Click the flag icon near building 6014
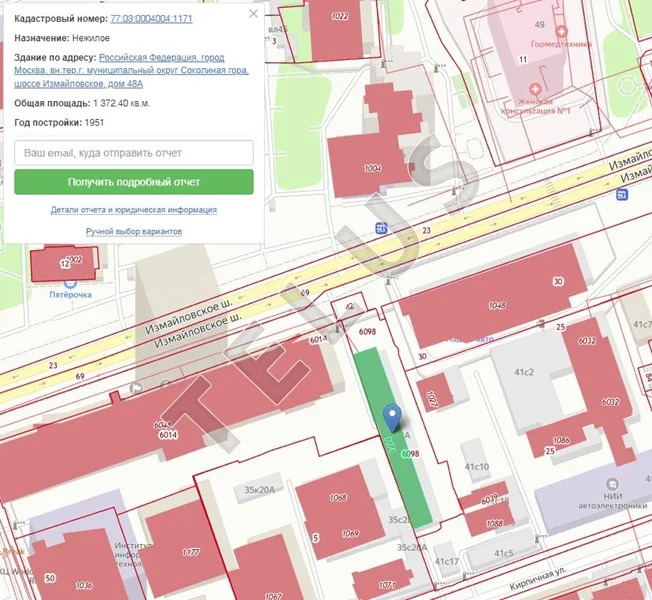 [136, 387]
